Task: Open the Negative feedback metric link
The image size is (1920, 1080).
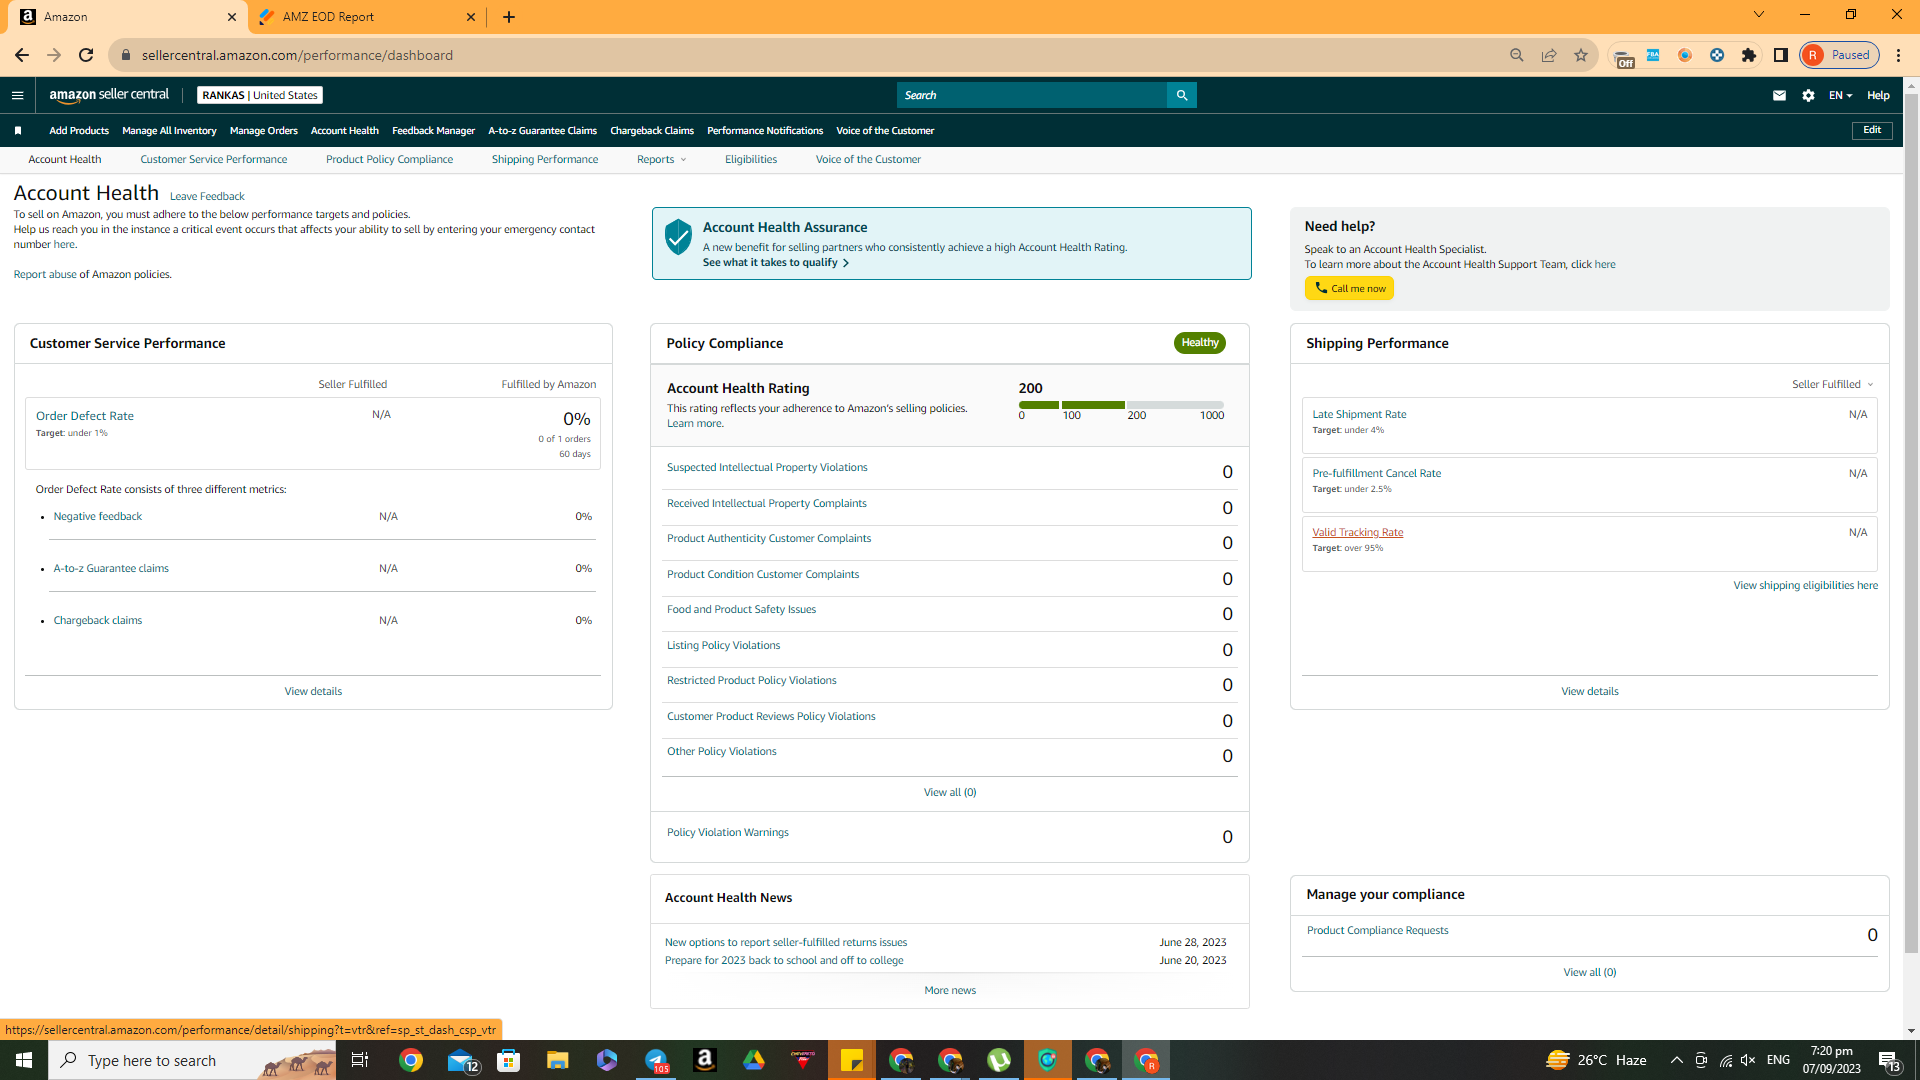Action: [98, 516]
